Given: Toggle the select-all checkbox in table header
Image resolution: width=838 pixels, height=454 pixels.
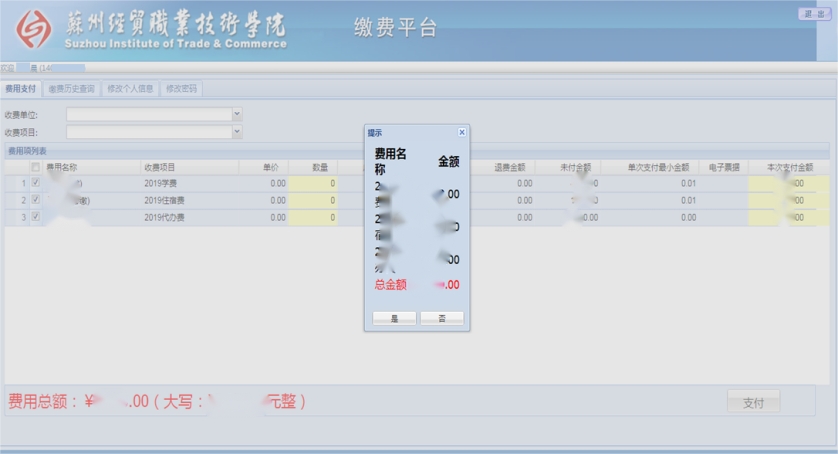Looking at the screenshot, I should [x=36, y=167].
